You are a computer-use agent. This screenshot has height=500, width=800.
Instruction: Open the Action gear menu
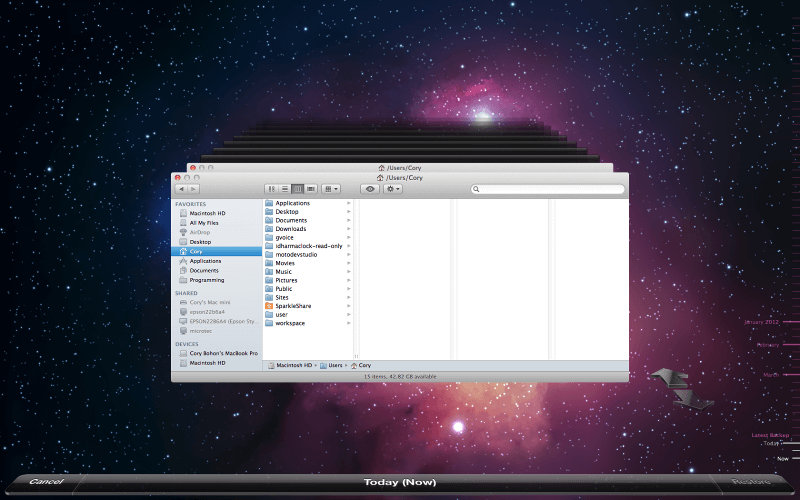(x=393, y=188)
